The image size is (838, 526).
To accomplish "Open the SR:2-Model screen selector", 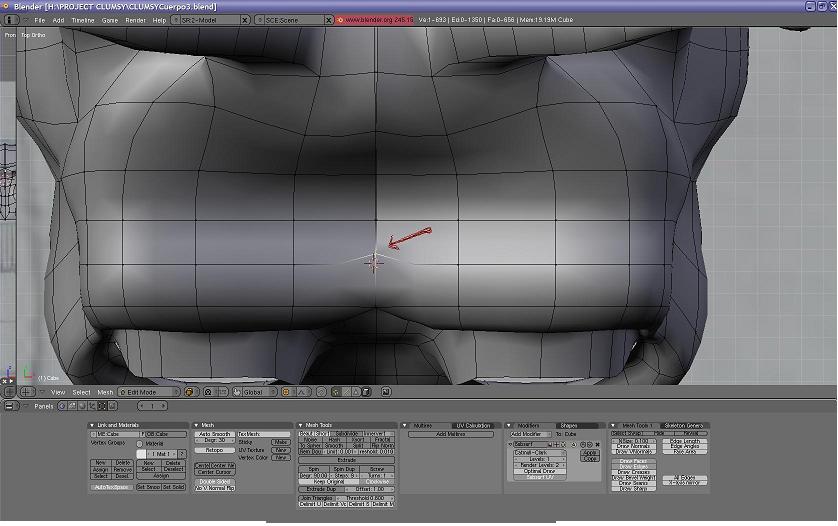I will tap(175, 20).
